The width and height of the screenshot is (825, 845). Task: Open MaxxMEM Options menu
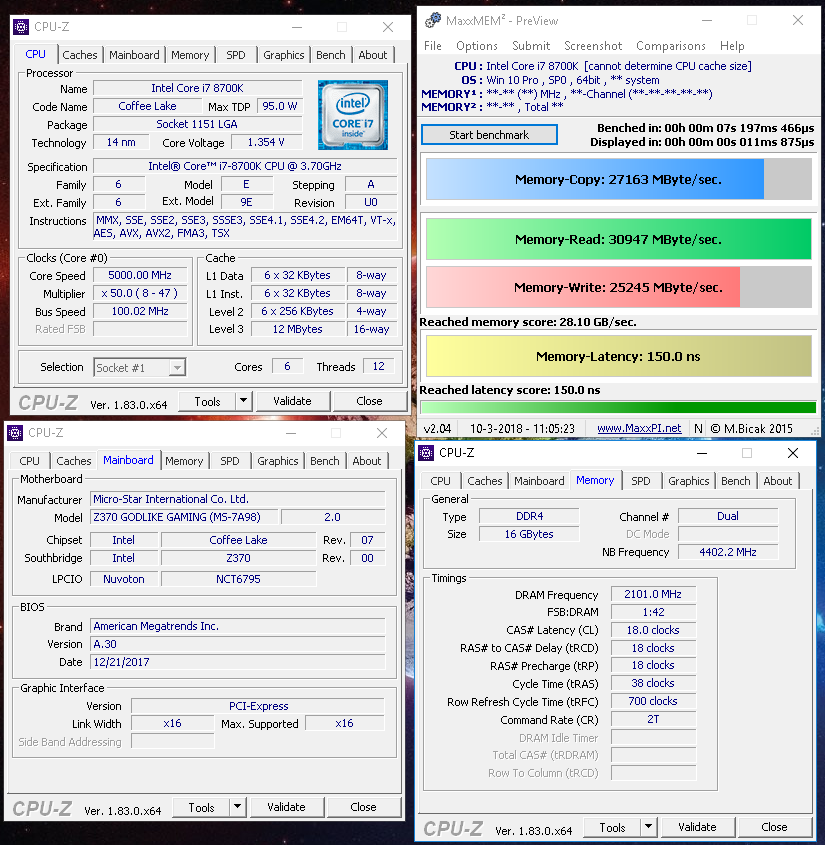(x=477, y=46)
